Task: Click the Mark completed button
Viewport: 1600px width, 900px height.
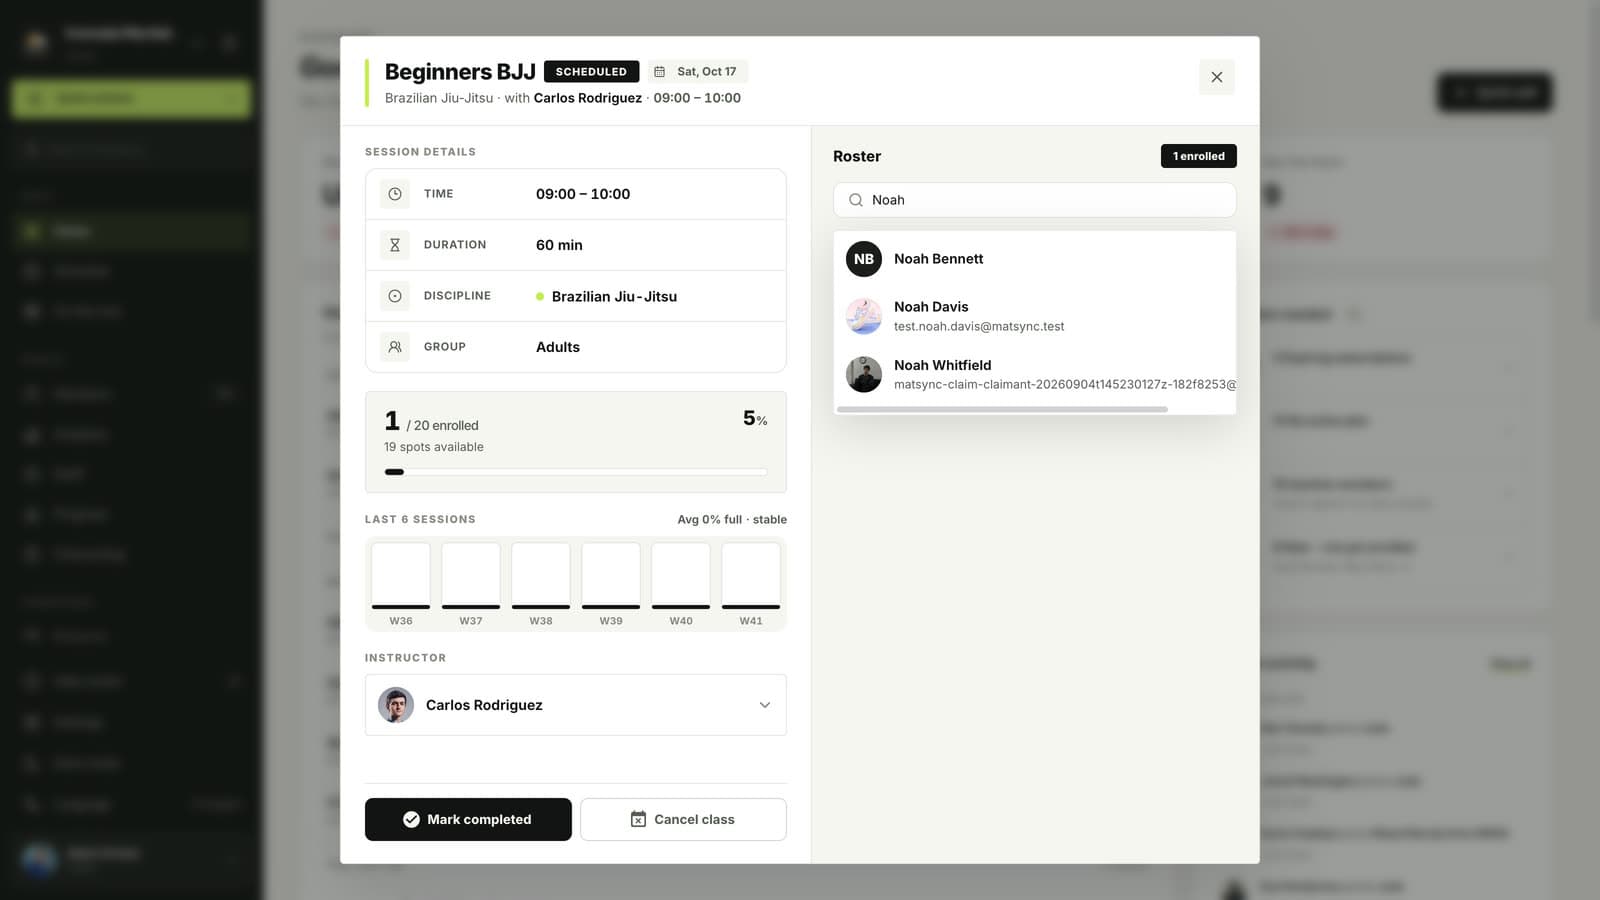Action: [x=468, y=819]
